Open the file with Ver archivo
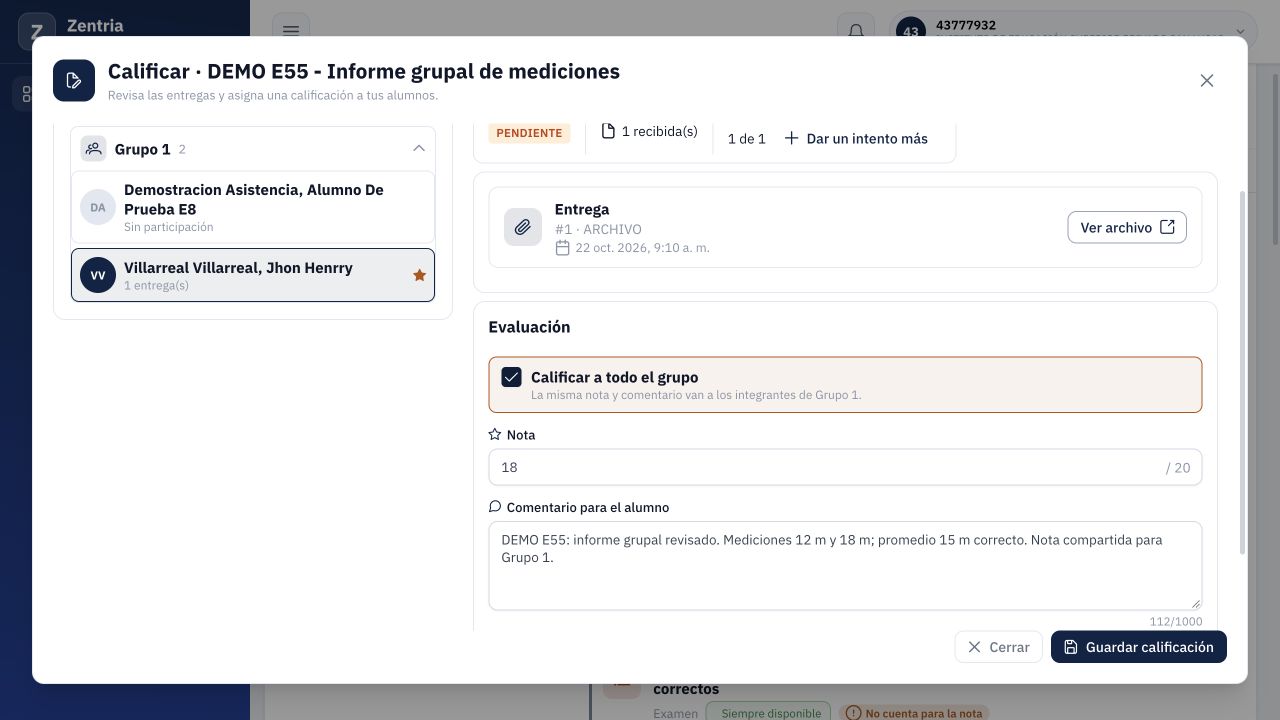This screenshot has width=1280, height=720. (x=1127, y=228)
